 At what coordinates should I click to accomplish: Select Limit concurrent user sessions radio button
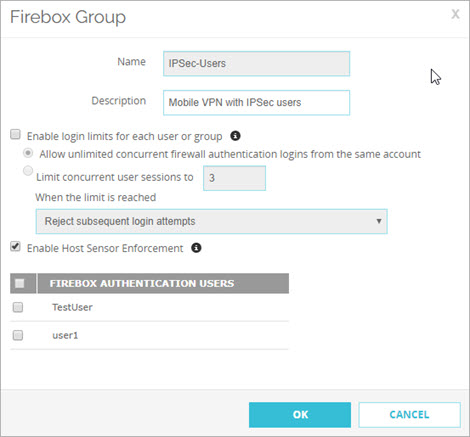[x=28, y=171]
